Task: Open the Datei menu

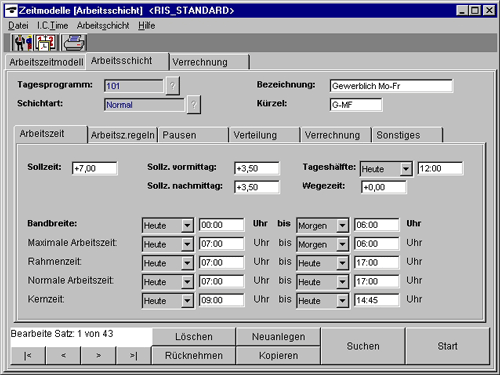Action: tap(18, 25)
